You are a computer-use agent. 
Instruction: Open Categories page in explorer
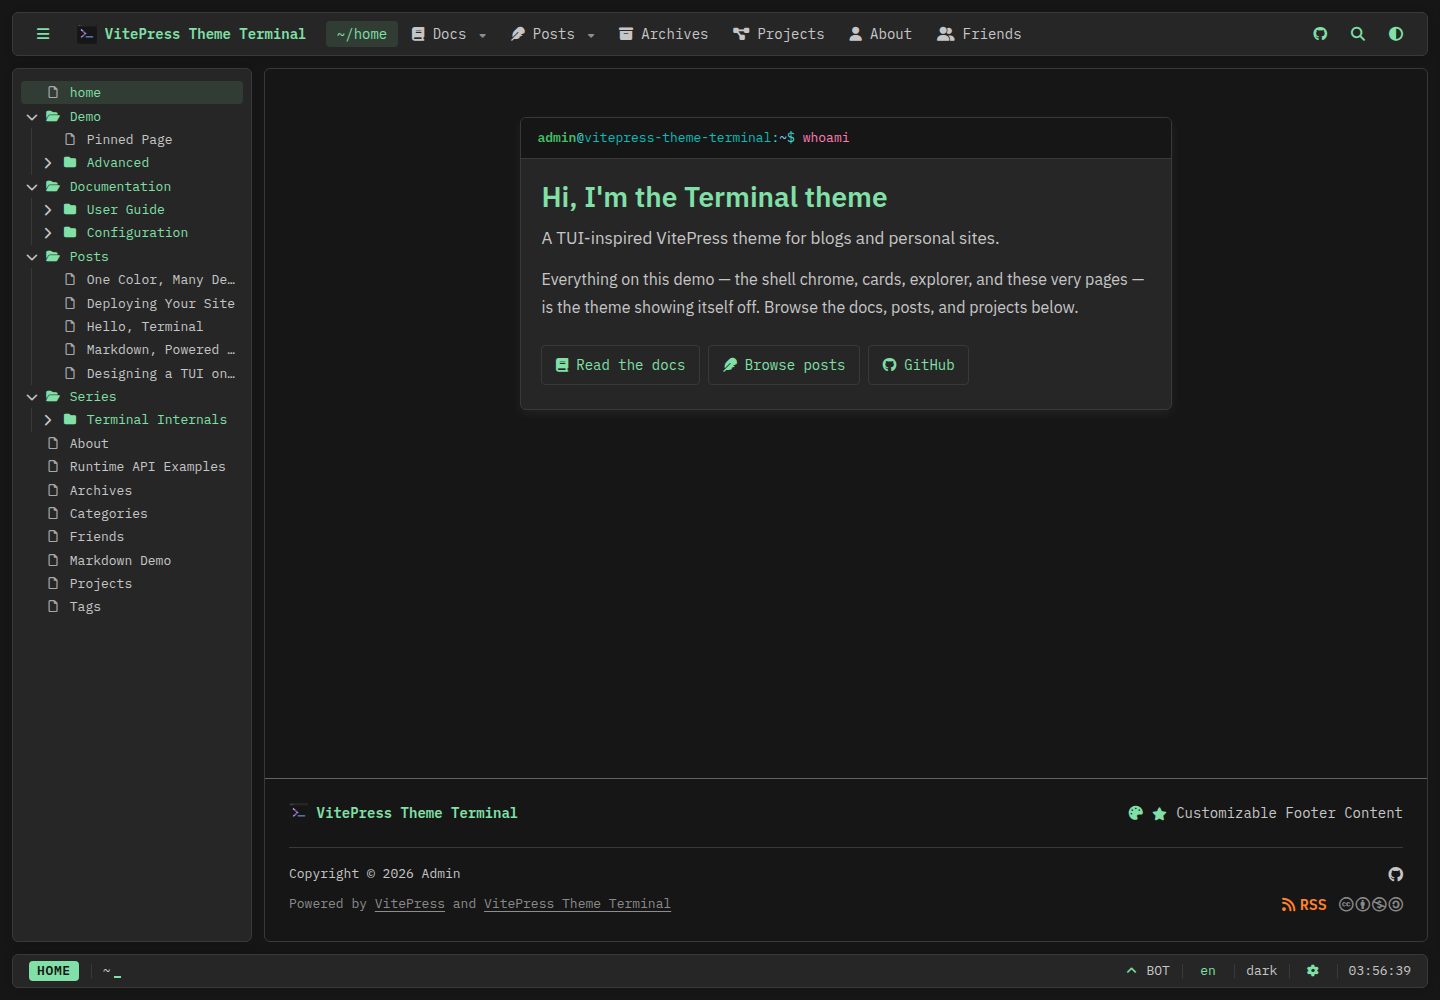pyautogui.click(x=132, y=514)
